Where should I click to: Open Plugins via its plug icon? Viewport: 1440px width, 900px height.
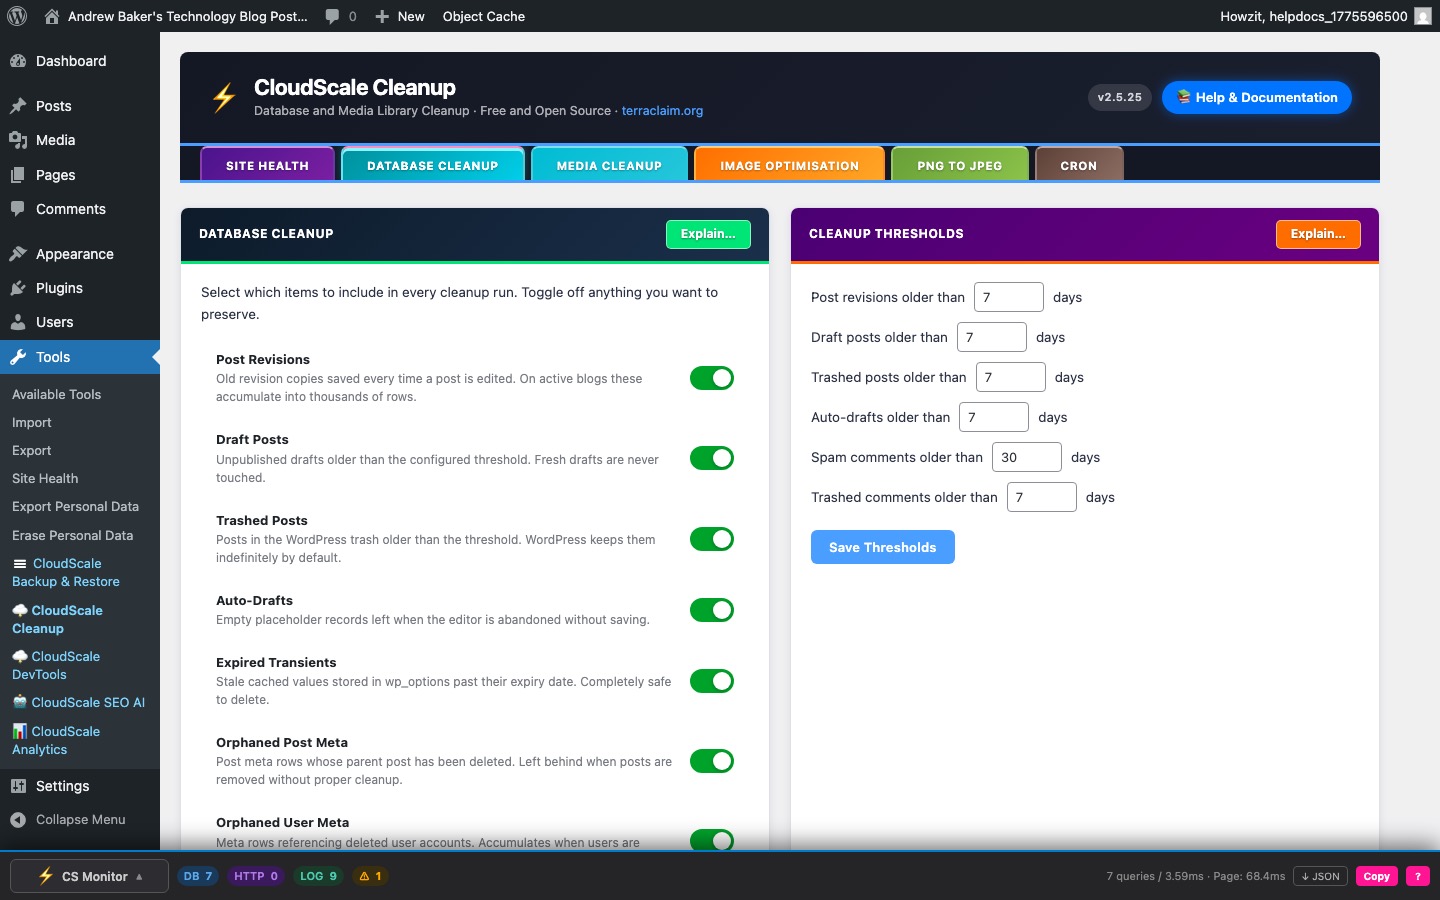(x=18, y=288)
